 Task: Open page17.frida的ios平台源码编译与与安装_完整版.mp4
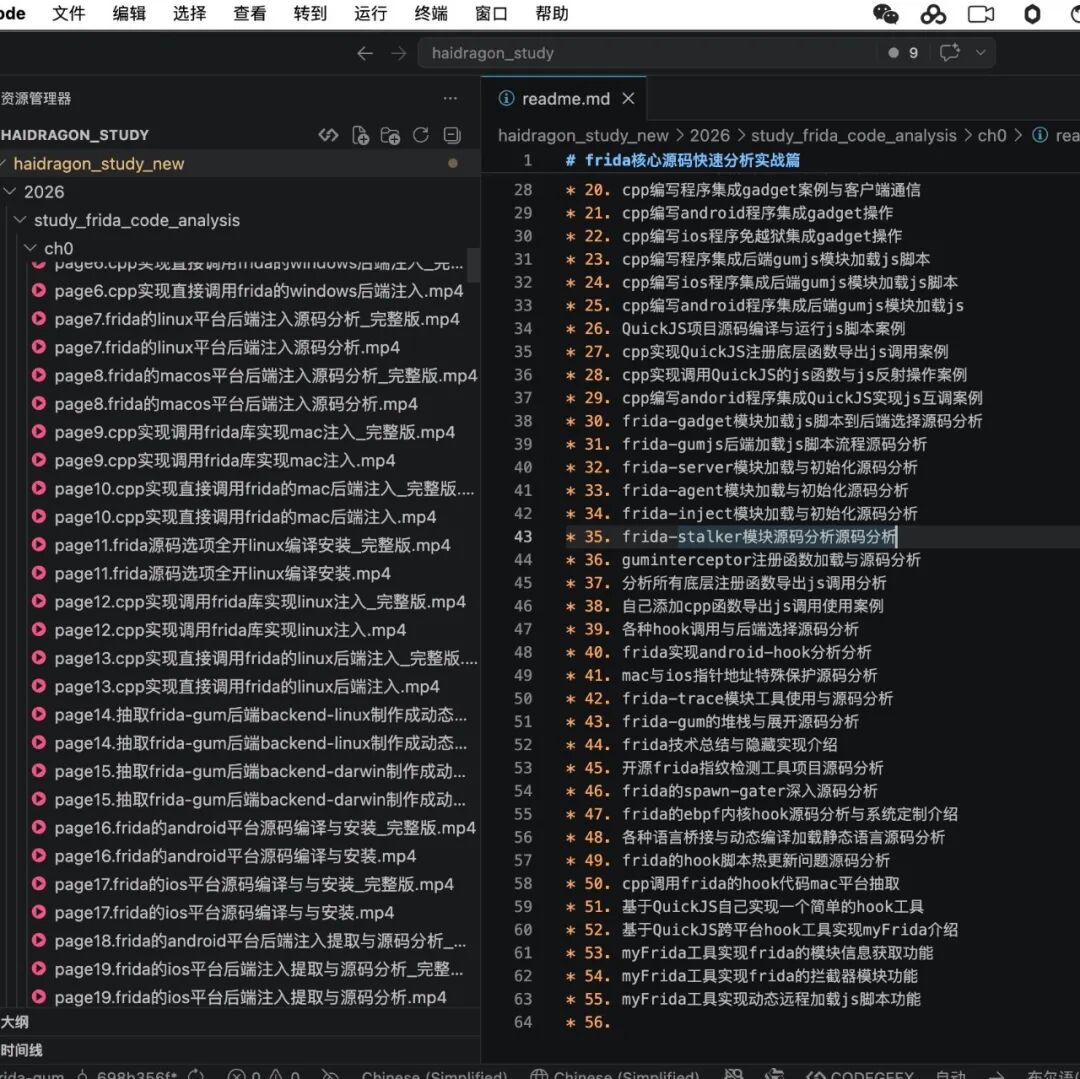254,883
